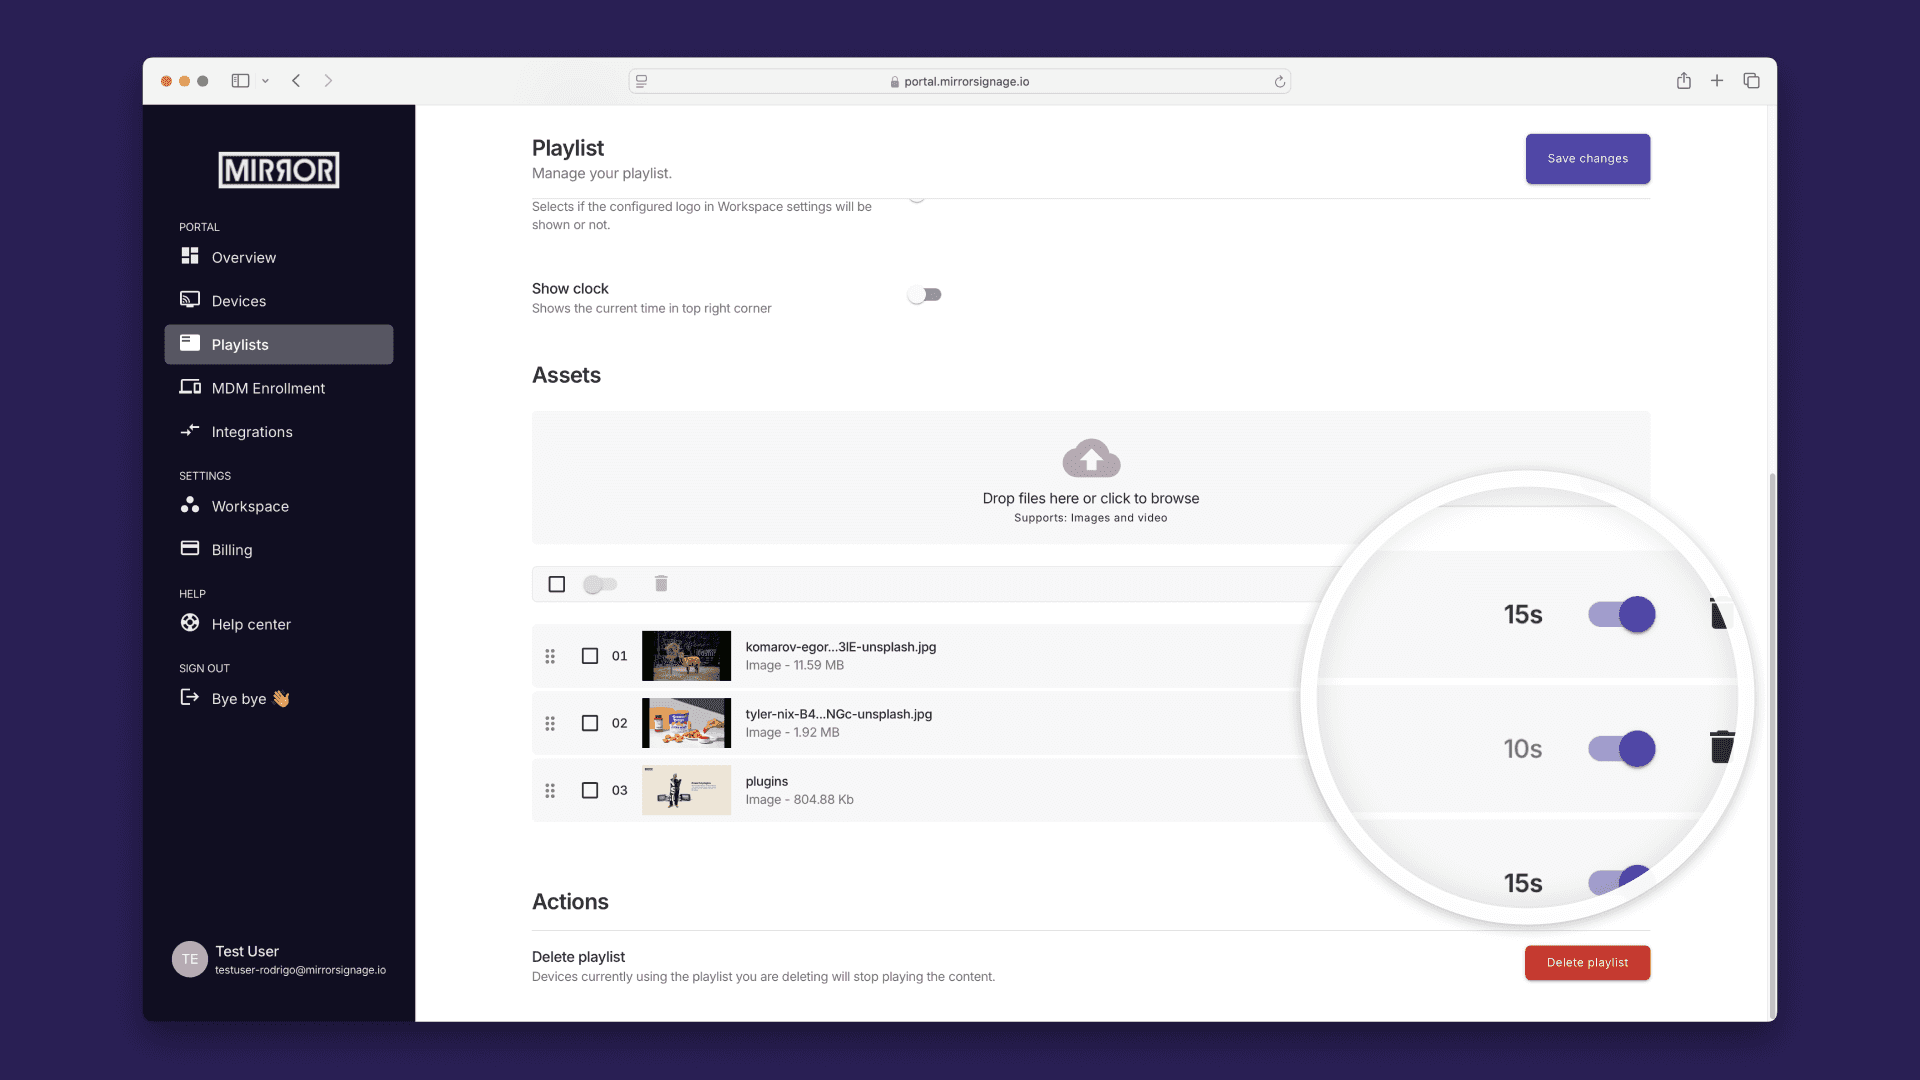Click trash icon in magnified 10s row
The width and height of the screenshot is (1920, 1080).
pyautogui.click(x=1721, y=747)
